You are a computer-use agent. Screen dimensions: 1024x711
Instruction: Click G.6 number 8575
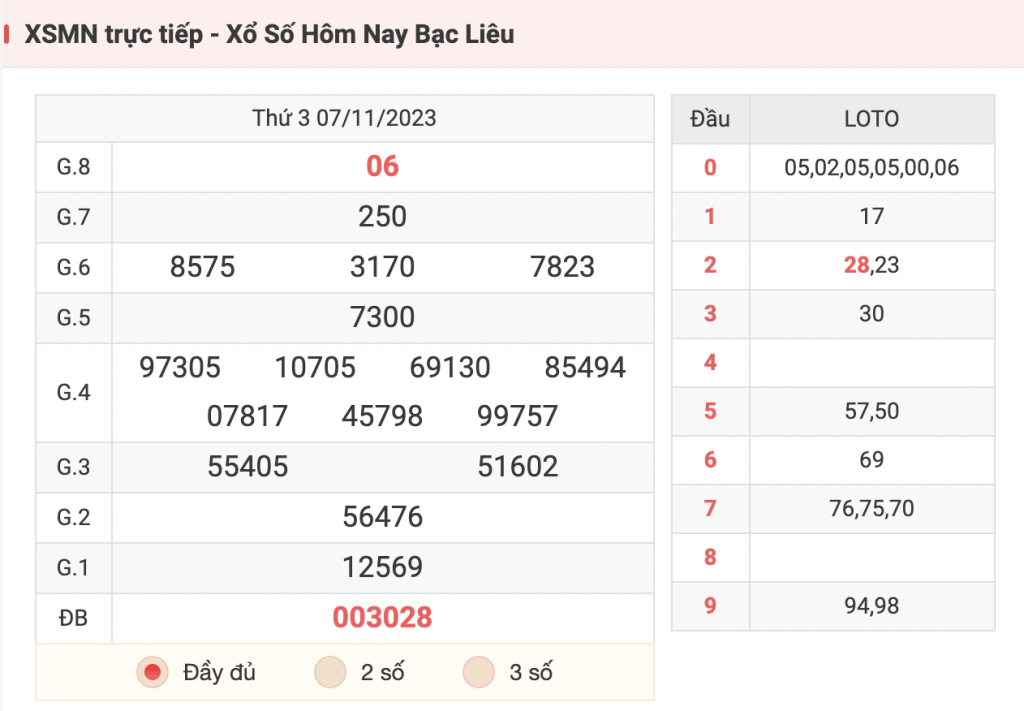click(202, 267)
